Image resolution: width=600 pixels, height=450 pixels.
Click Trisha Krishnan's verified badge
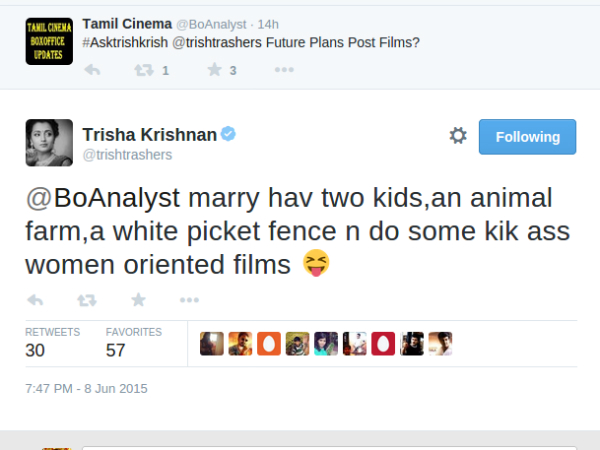(228, 135)
